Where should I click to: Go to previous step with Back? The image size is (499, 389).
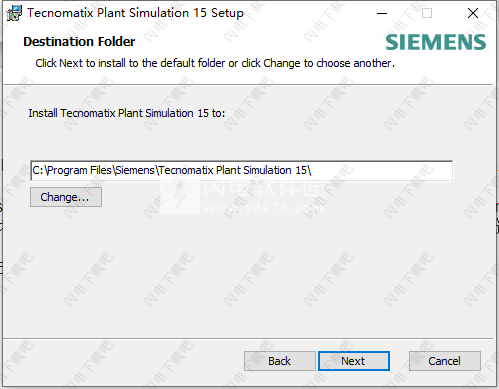tap(280, 361)
